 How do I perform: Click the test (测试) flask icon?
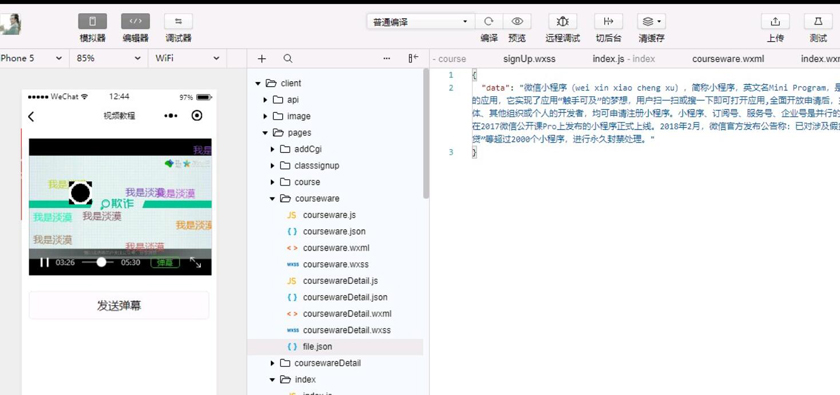click(818, 21)
